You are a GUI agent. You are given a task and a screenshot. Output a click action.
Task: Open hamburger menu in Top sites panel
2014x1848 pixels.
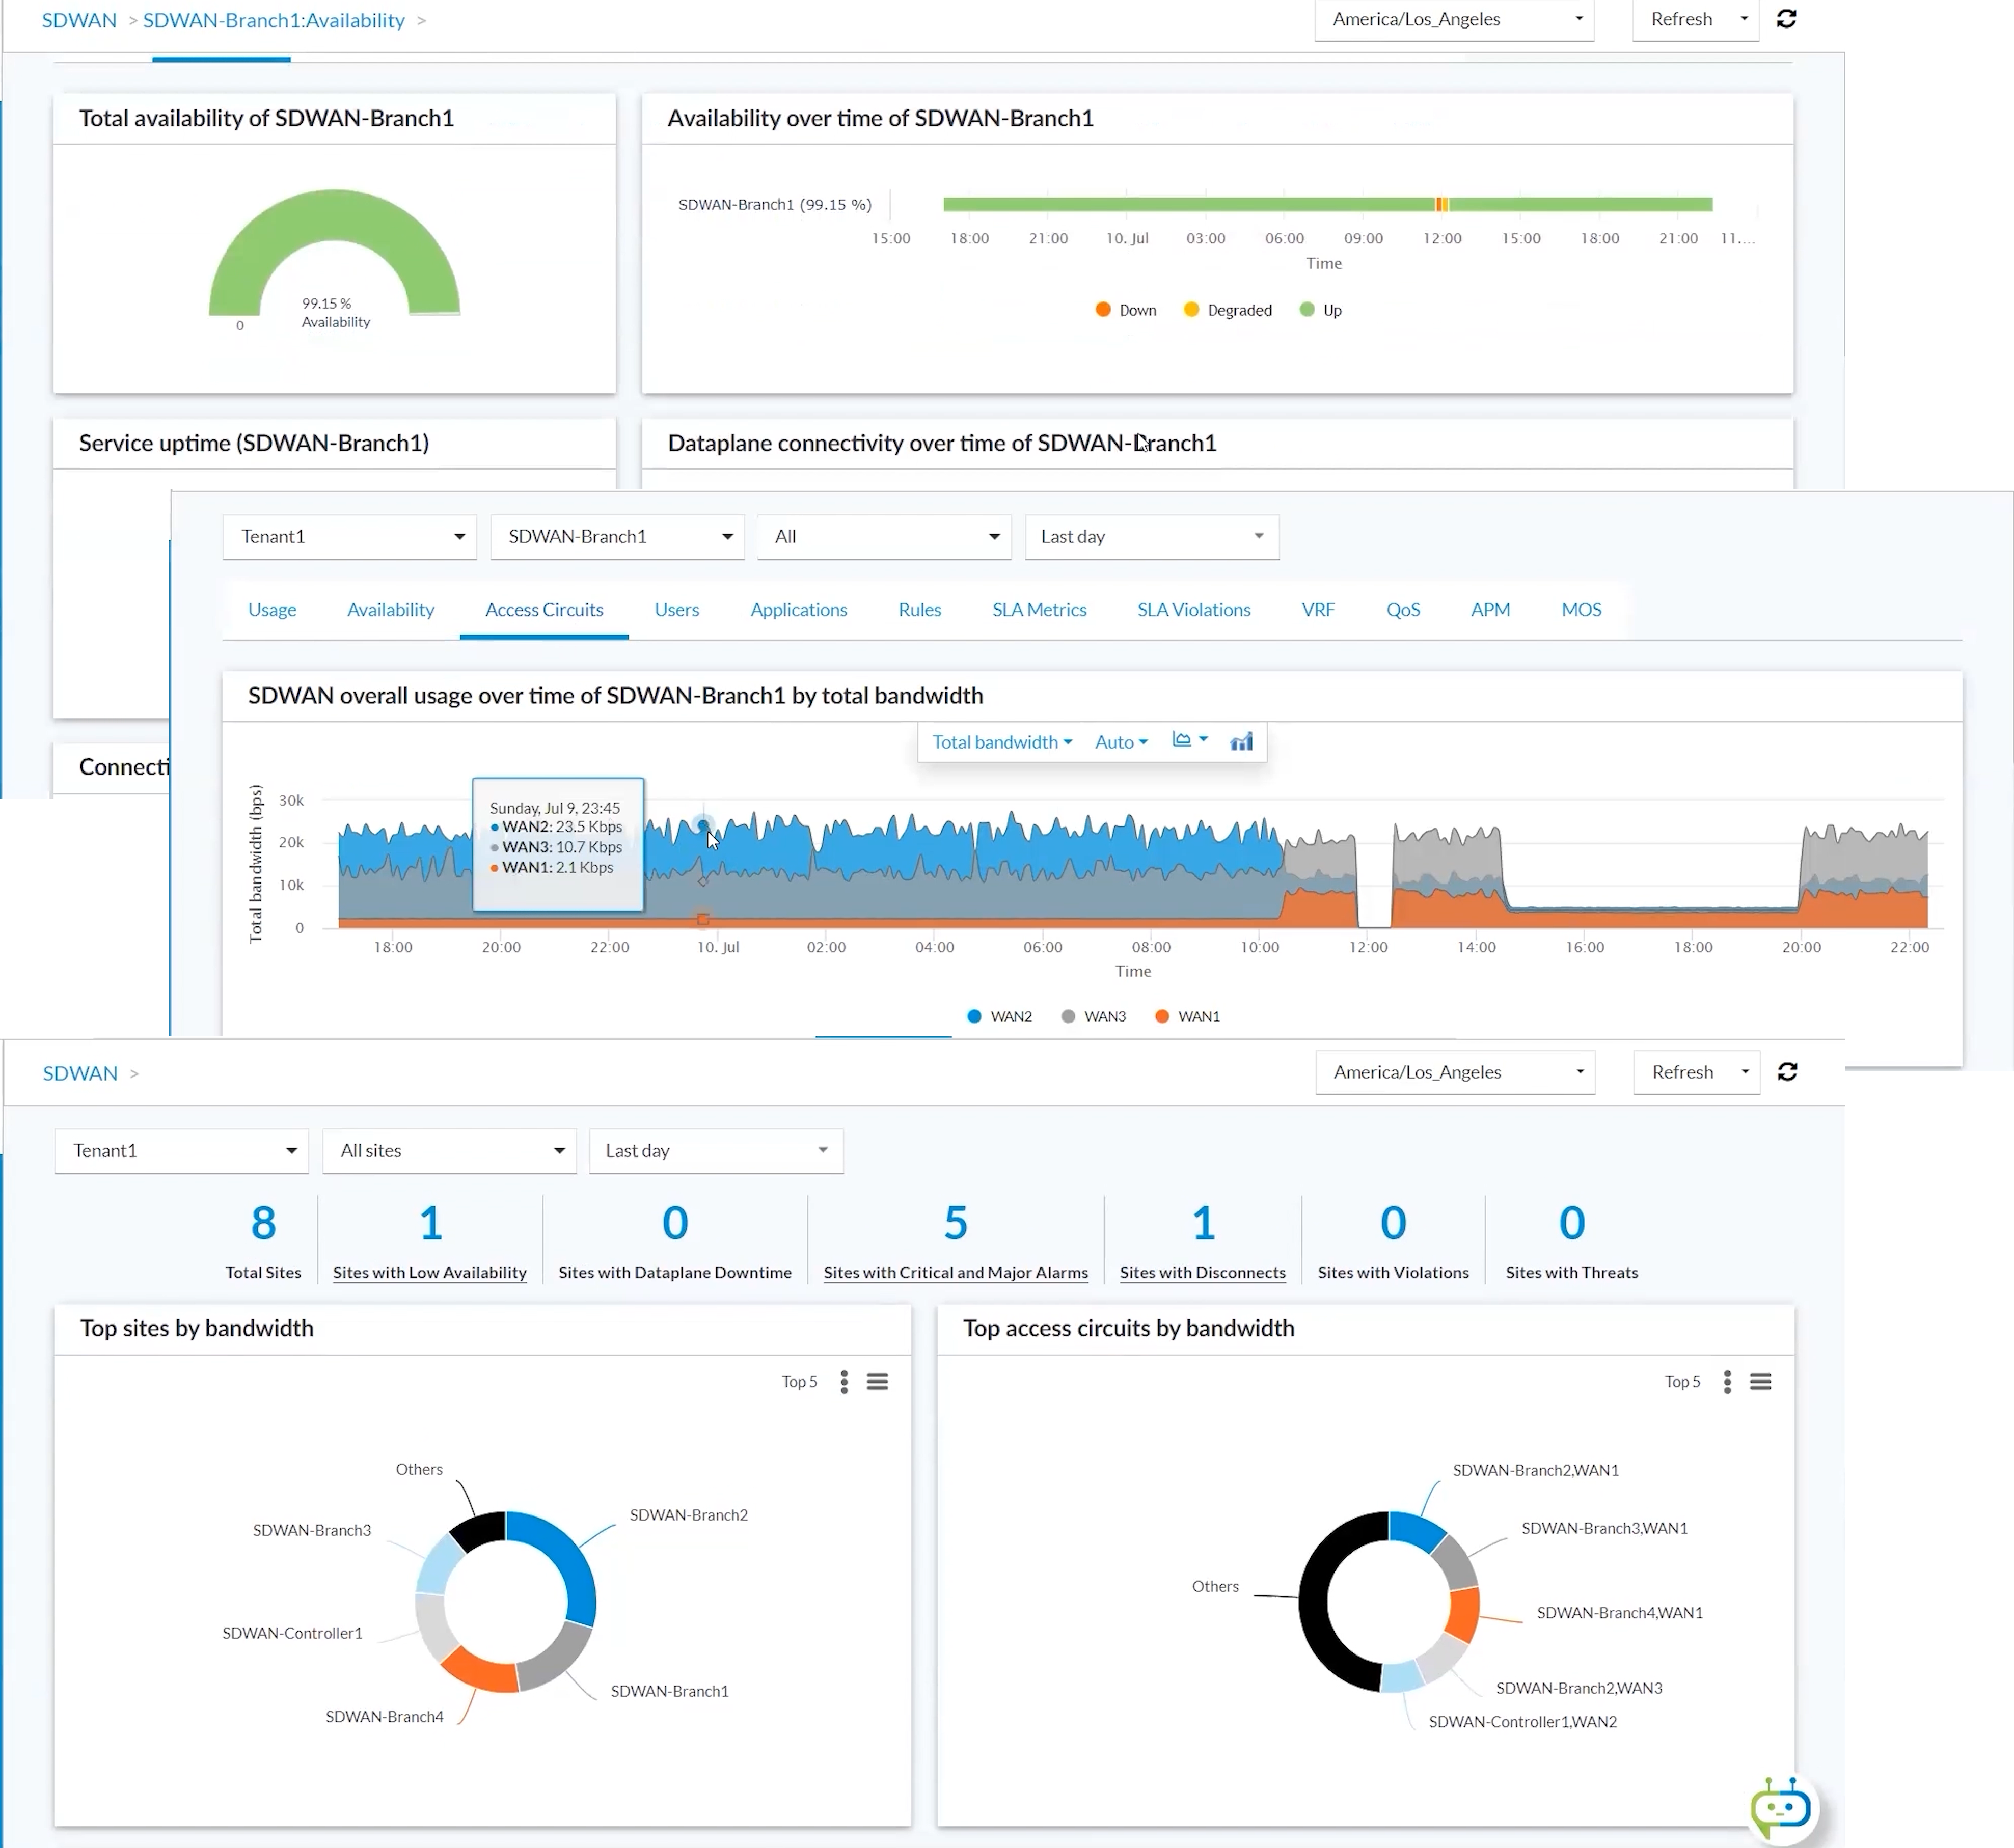click(877, 1382)
